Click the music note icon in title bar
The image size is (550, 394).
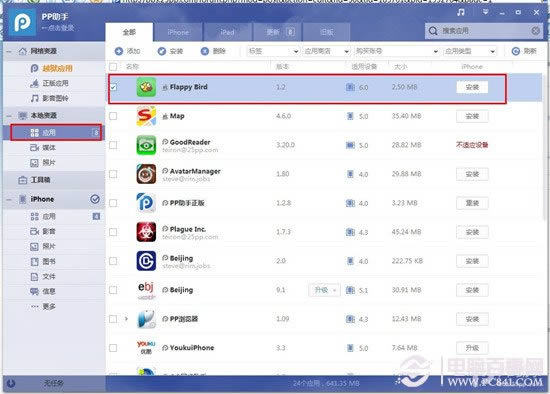[461, 12]
